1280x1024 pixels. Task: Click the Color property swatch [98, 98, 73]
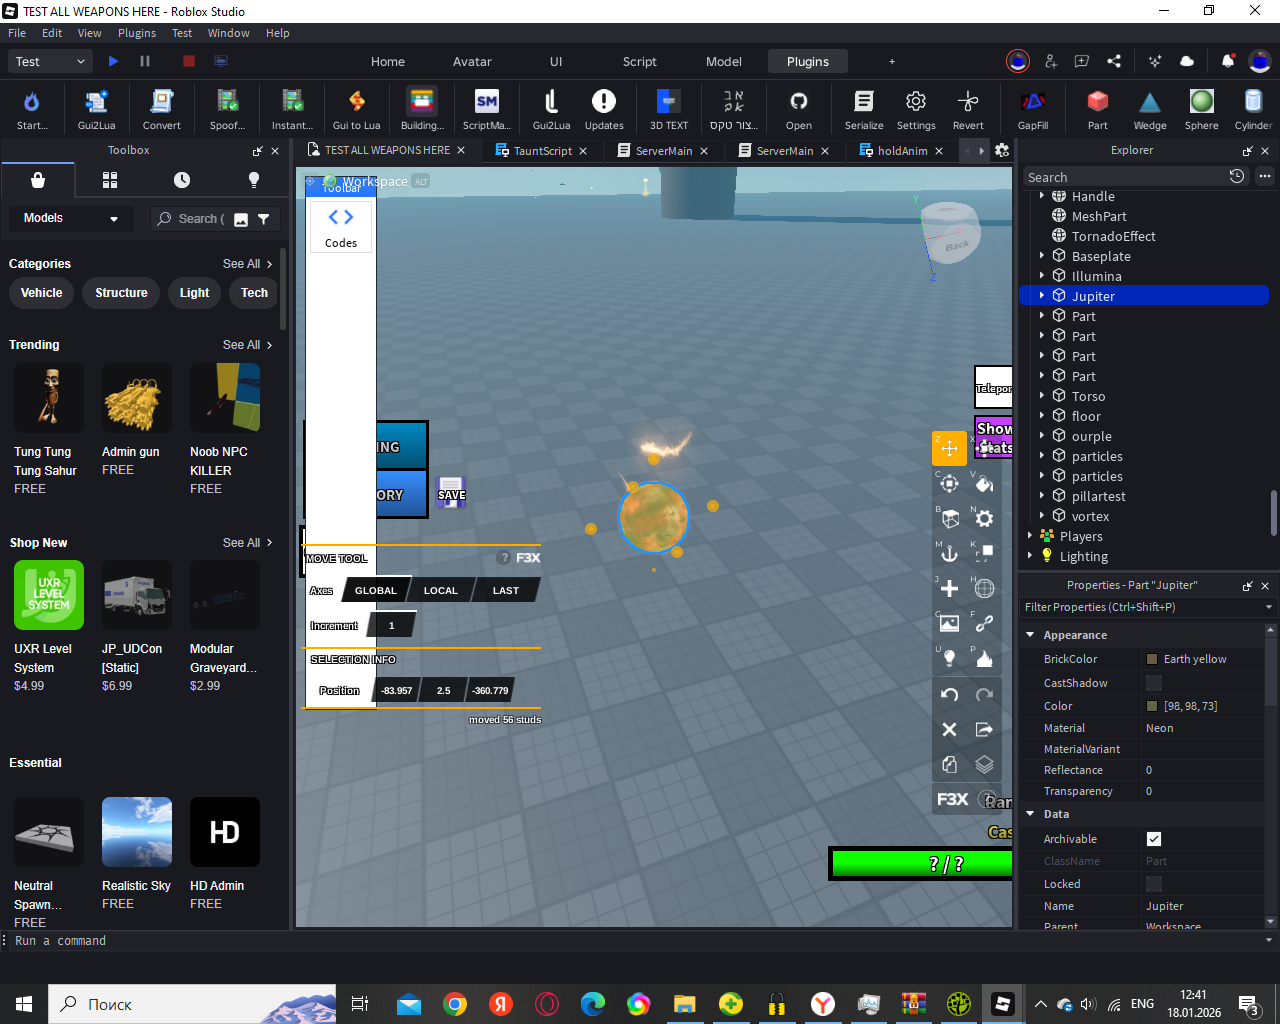click(1152, 706)
